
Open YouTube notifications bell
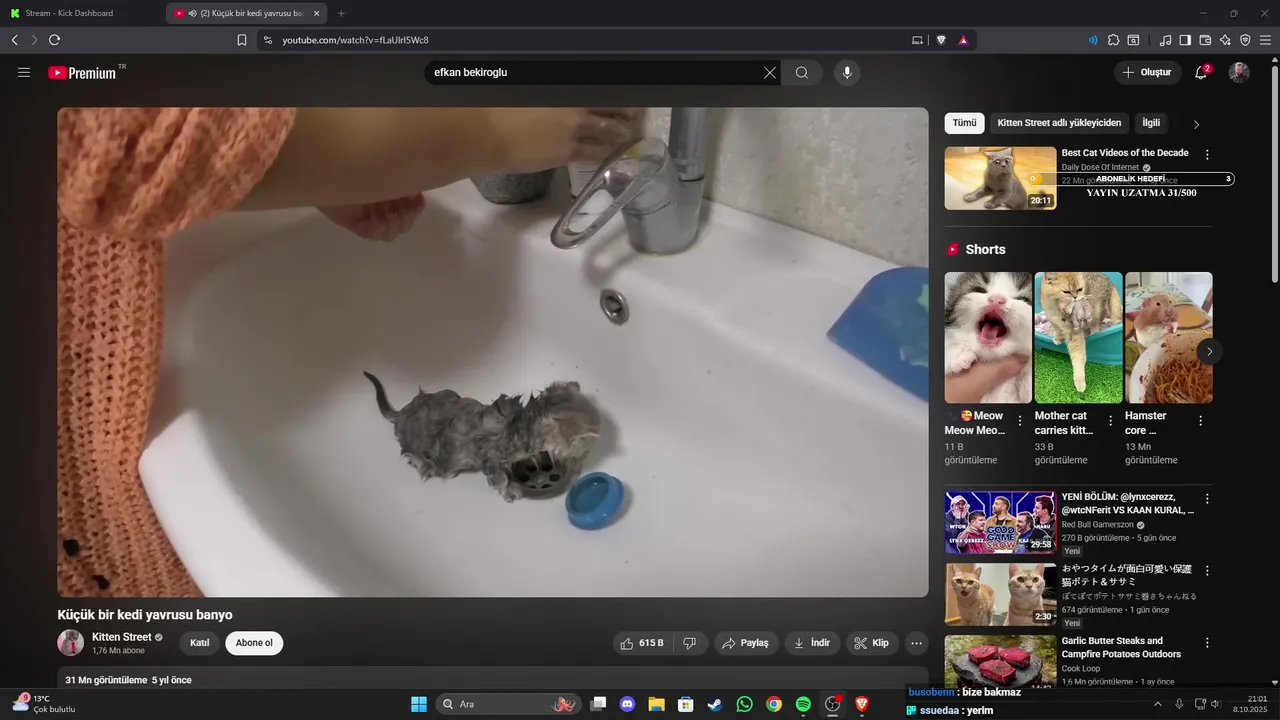click(1201, 73)
